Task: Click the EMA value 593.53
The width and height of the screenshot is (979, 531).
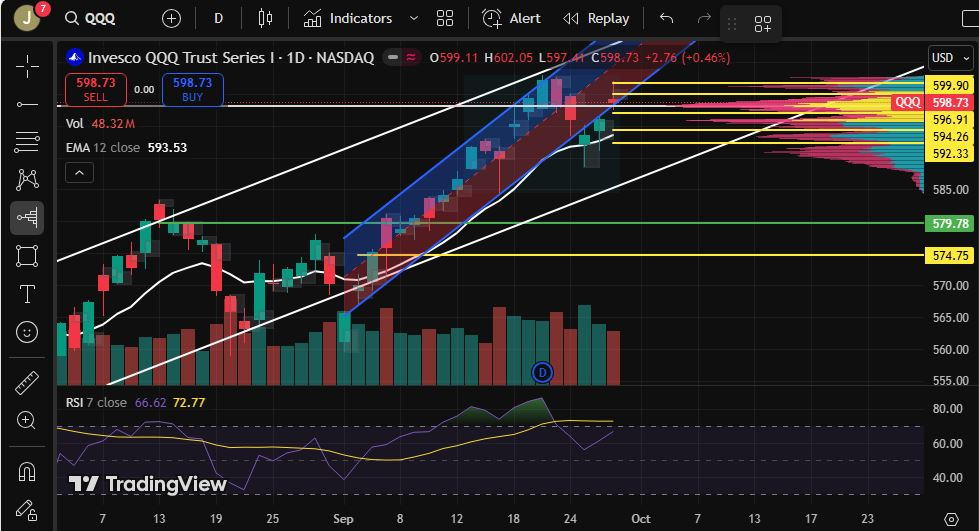Action: click(x=167, y=147)
